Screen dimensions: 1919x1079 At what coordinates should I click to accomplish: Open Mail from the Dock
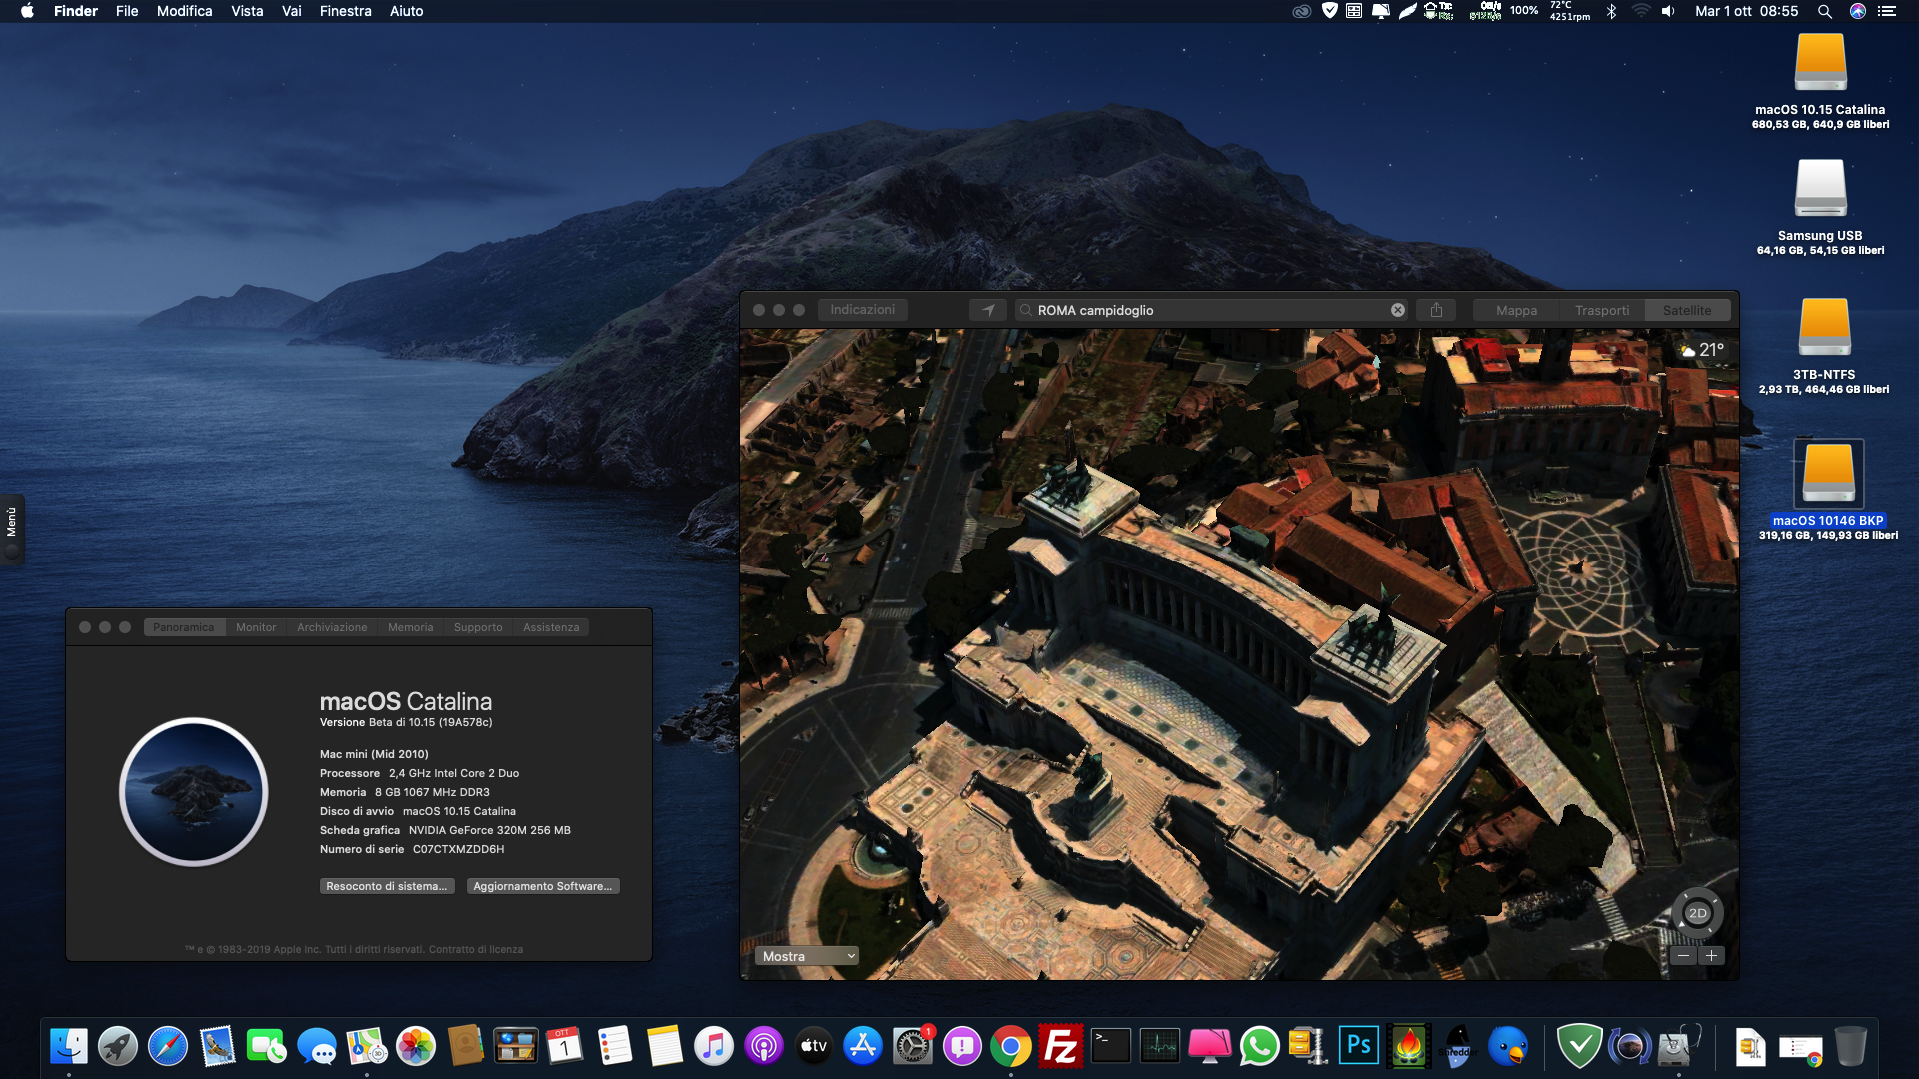[x=217, y=1046]
